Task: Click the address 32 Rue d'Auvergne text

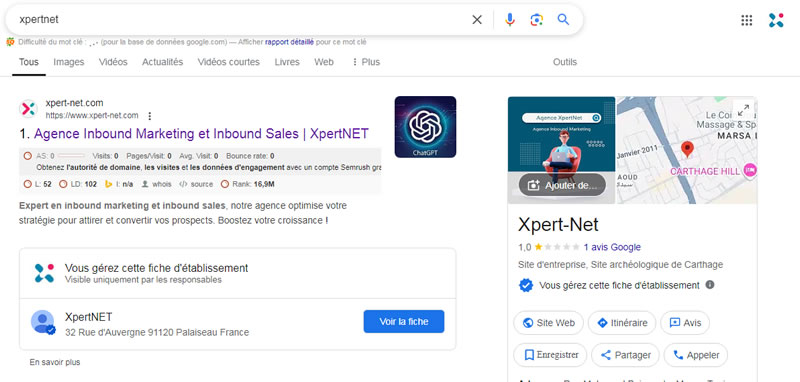Action: [x=157, y=333]
